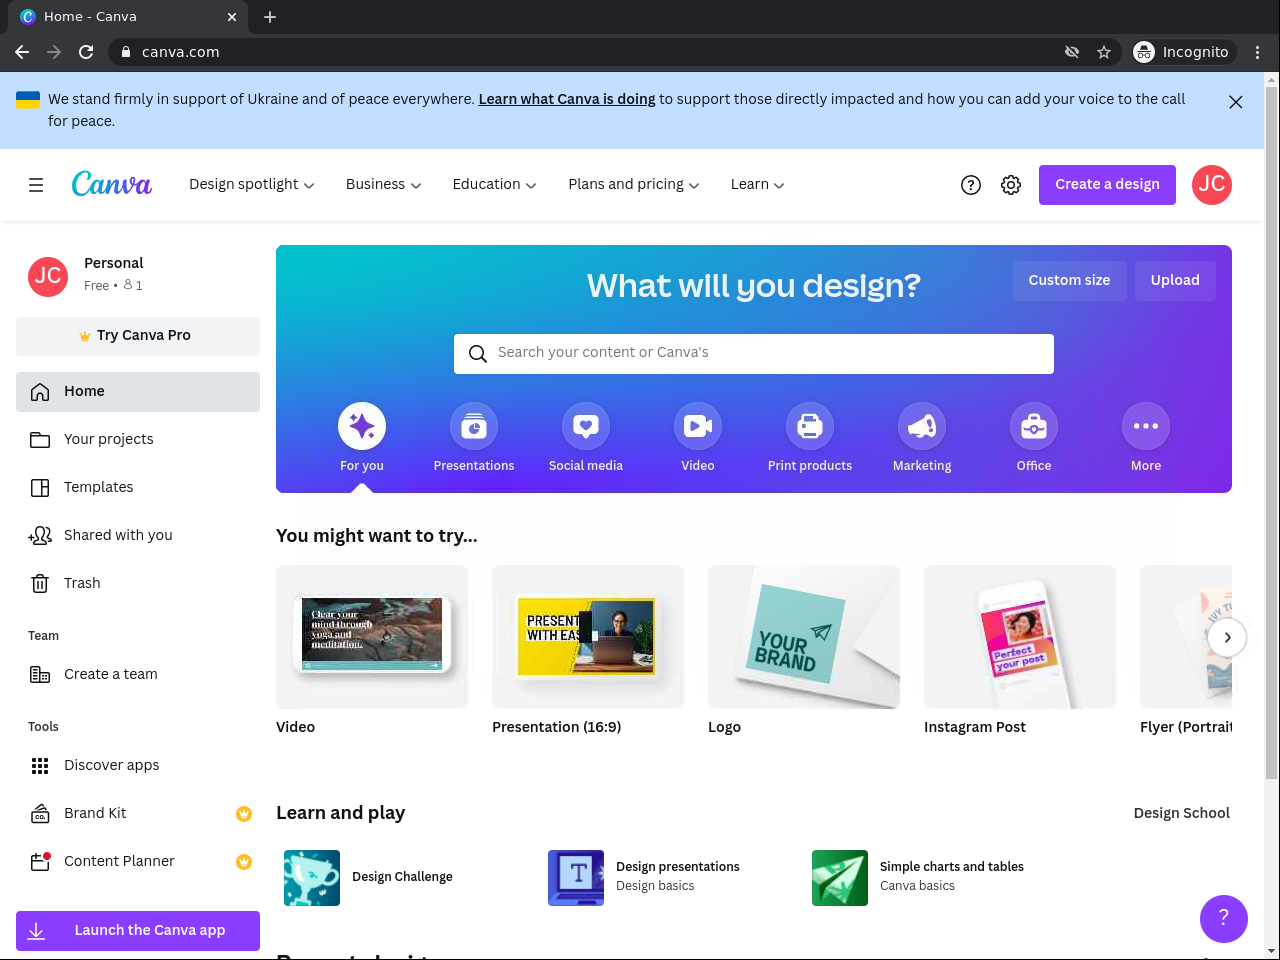Open the More categories icon
Screen dimensions: 1280x960
[x=1146, y=426]
